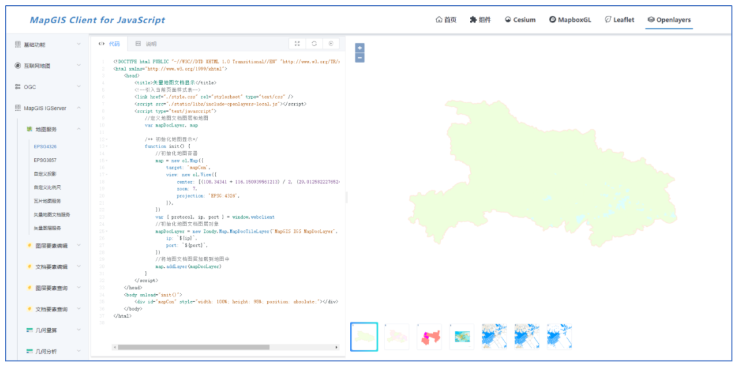Select the red and magenta region thumbnail
Image resolution: width=737 pixels, height=365 pixels.
[429, 336]
